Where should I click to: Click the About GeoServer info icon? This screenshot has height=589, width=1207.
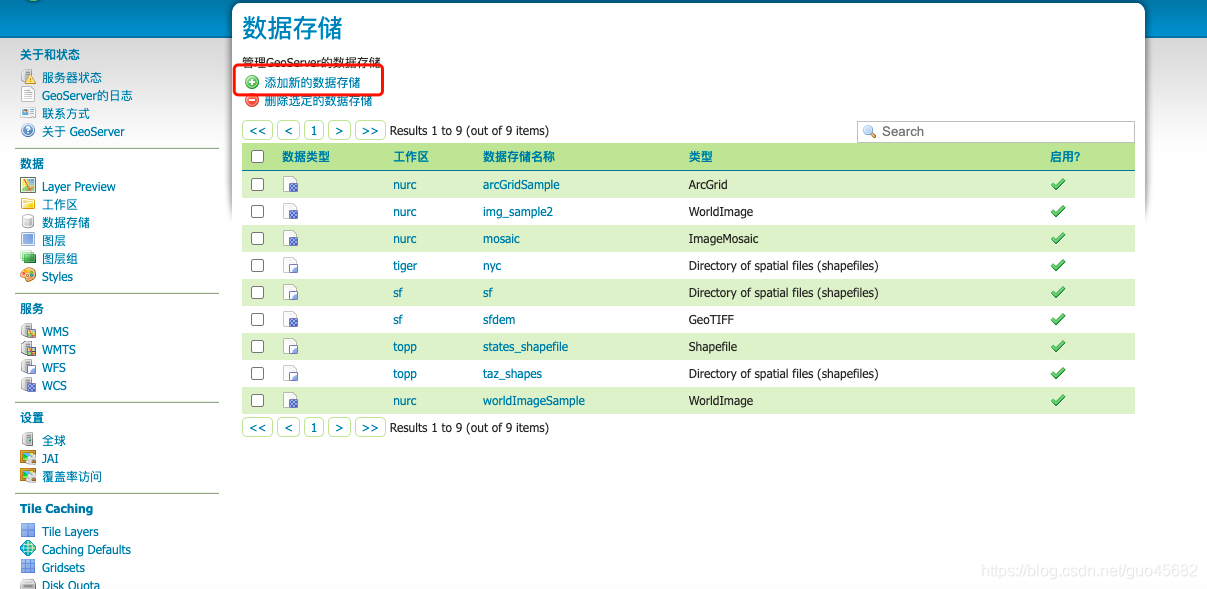pyautogui.click(x=28, y=131)
